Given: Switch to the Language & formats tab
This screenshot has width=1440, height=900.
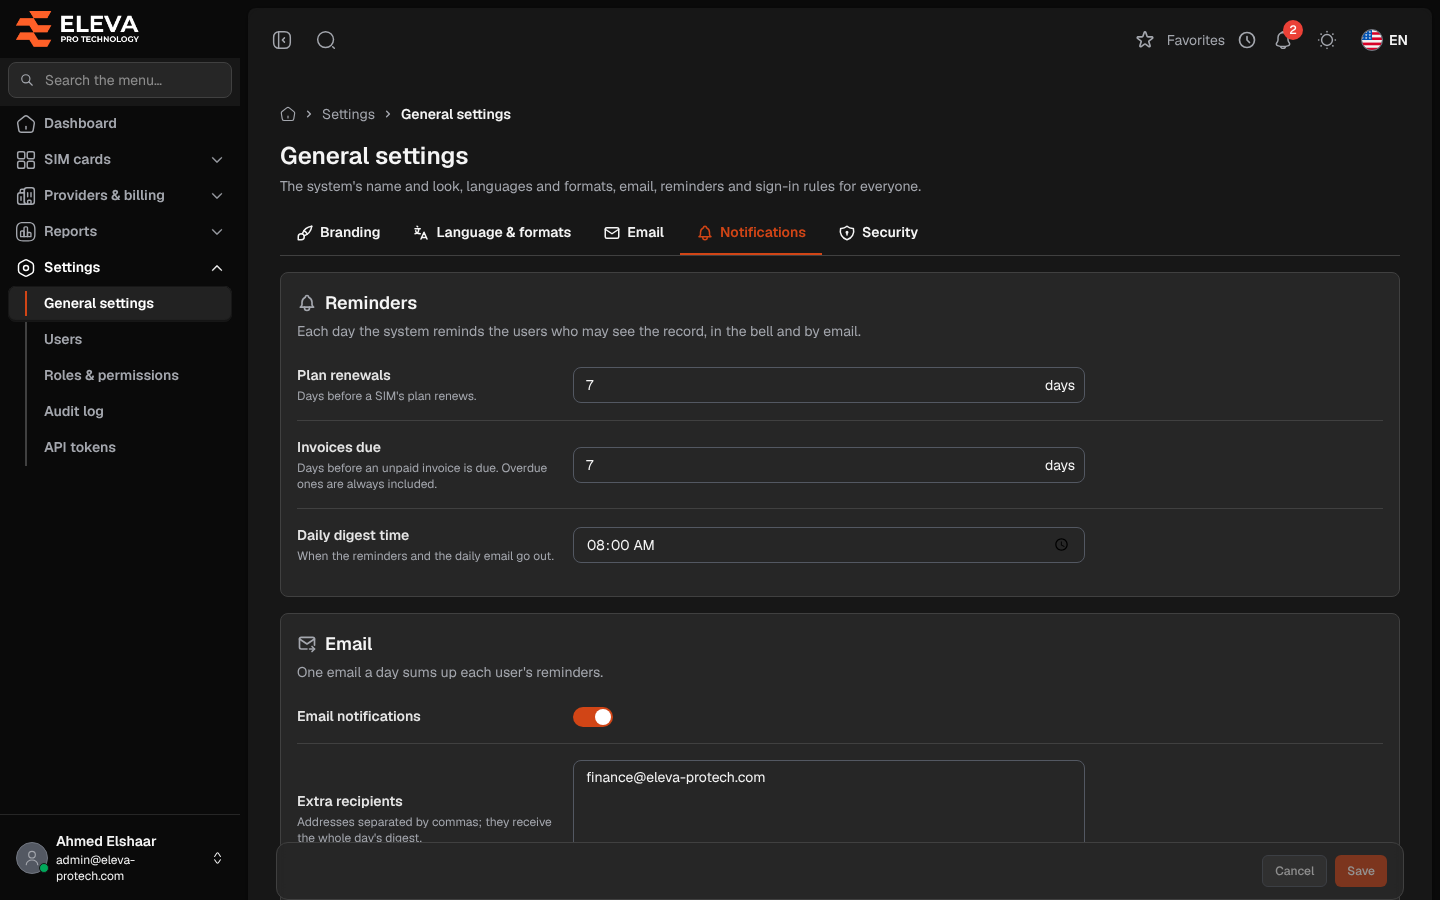Looking at the screenshot, I should (492, 232).
